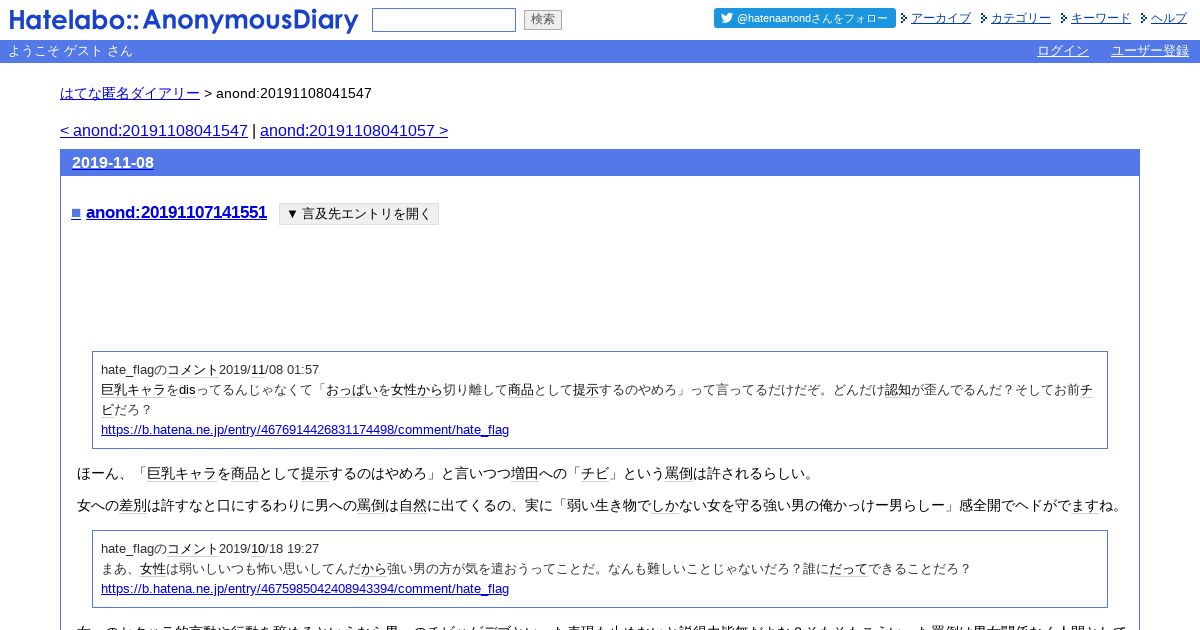Screen dimensions: 1200x630
Task: Click keyword 認知 in first quote
Action: point(898,390)
